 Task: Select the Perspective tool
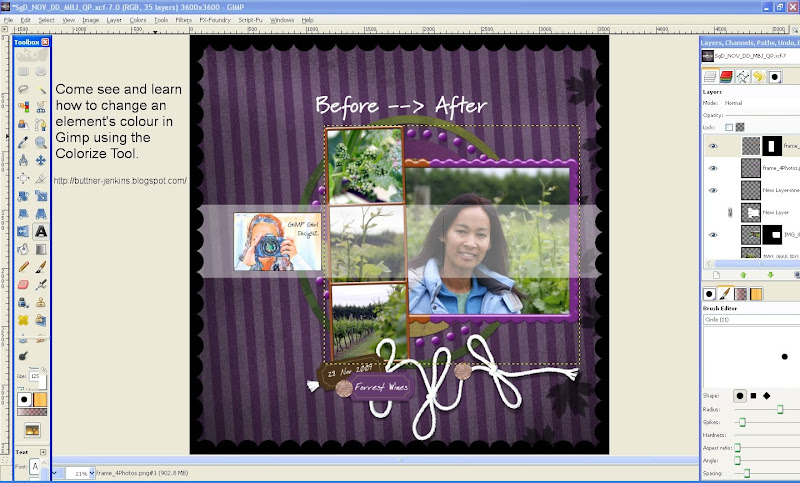point(41,213)
